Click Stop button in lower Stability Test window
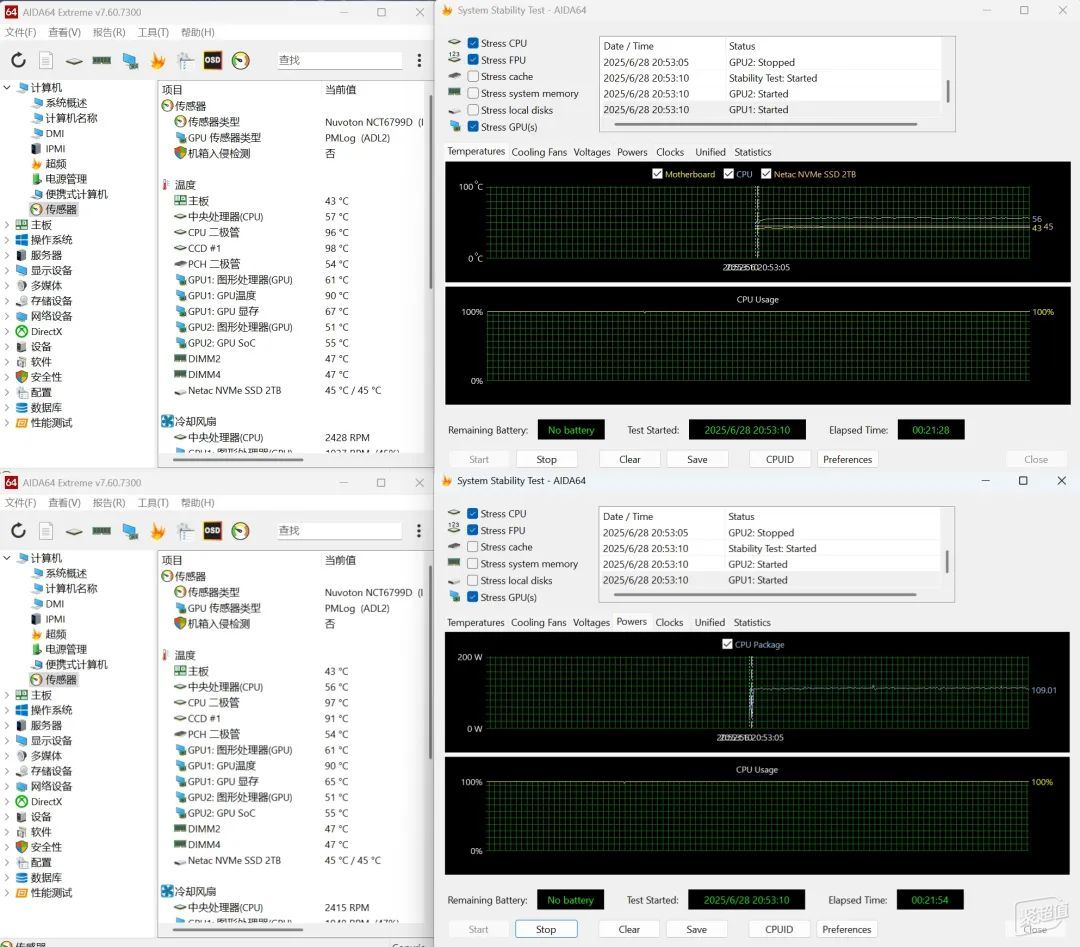 pyautogui.click(x=546, y=929)
